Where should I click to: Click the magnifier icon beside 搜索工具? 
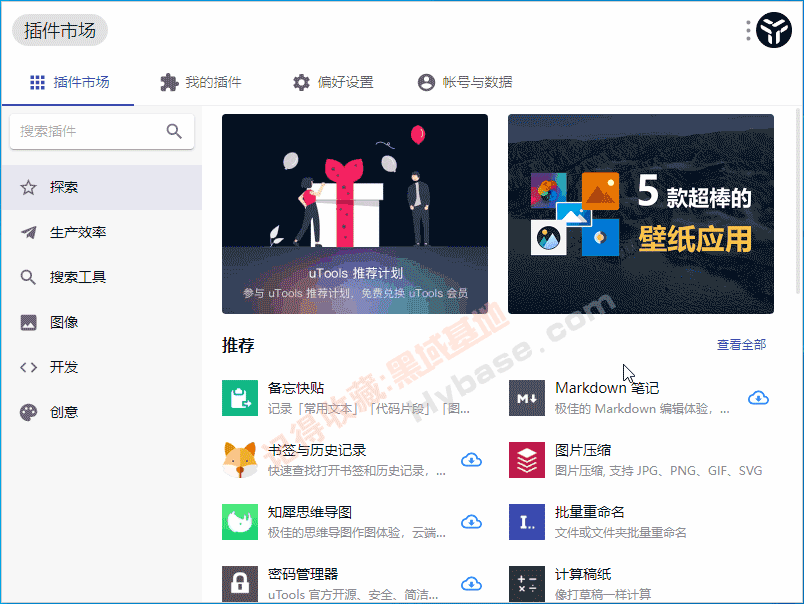(28, 277)
